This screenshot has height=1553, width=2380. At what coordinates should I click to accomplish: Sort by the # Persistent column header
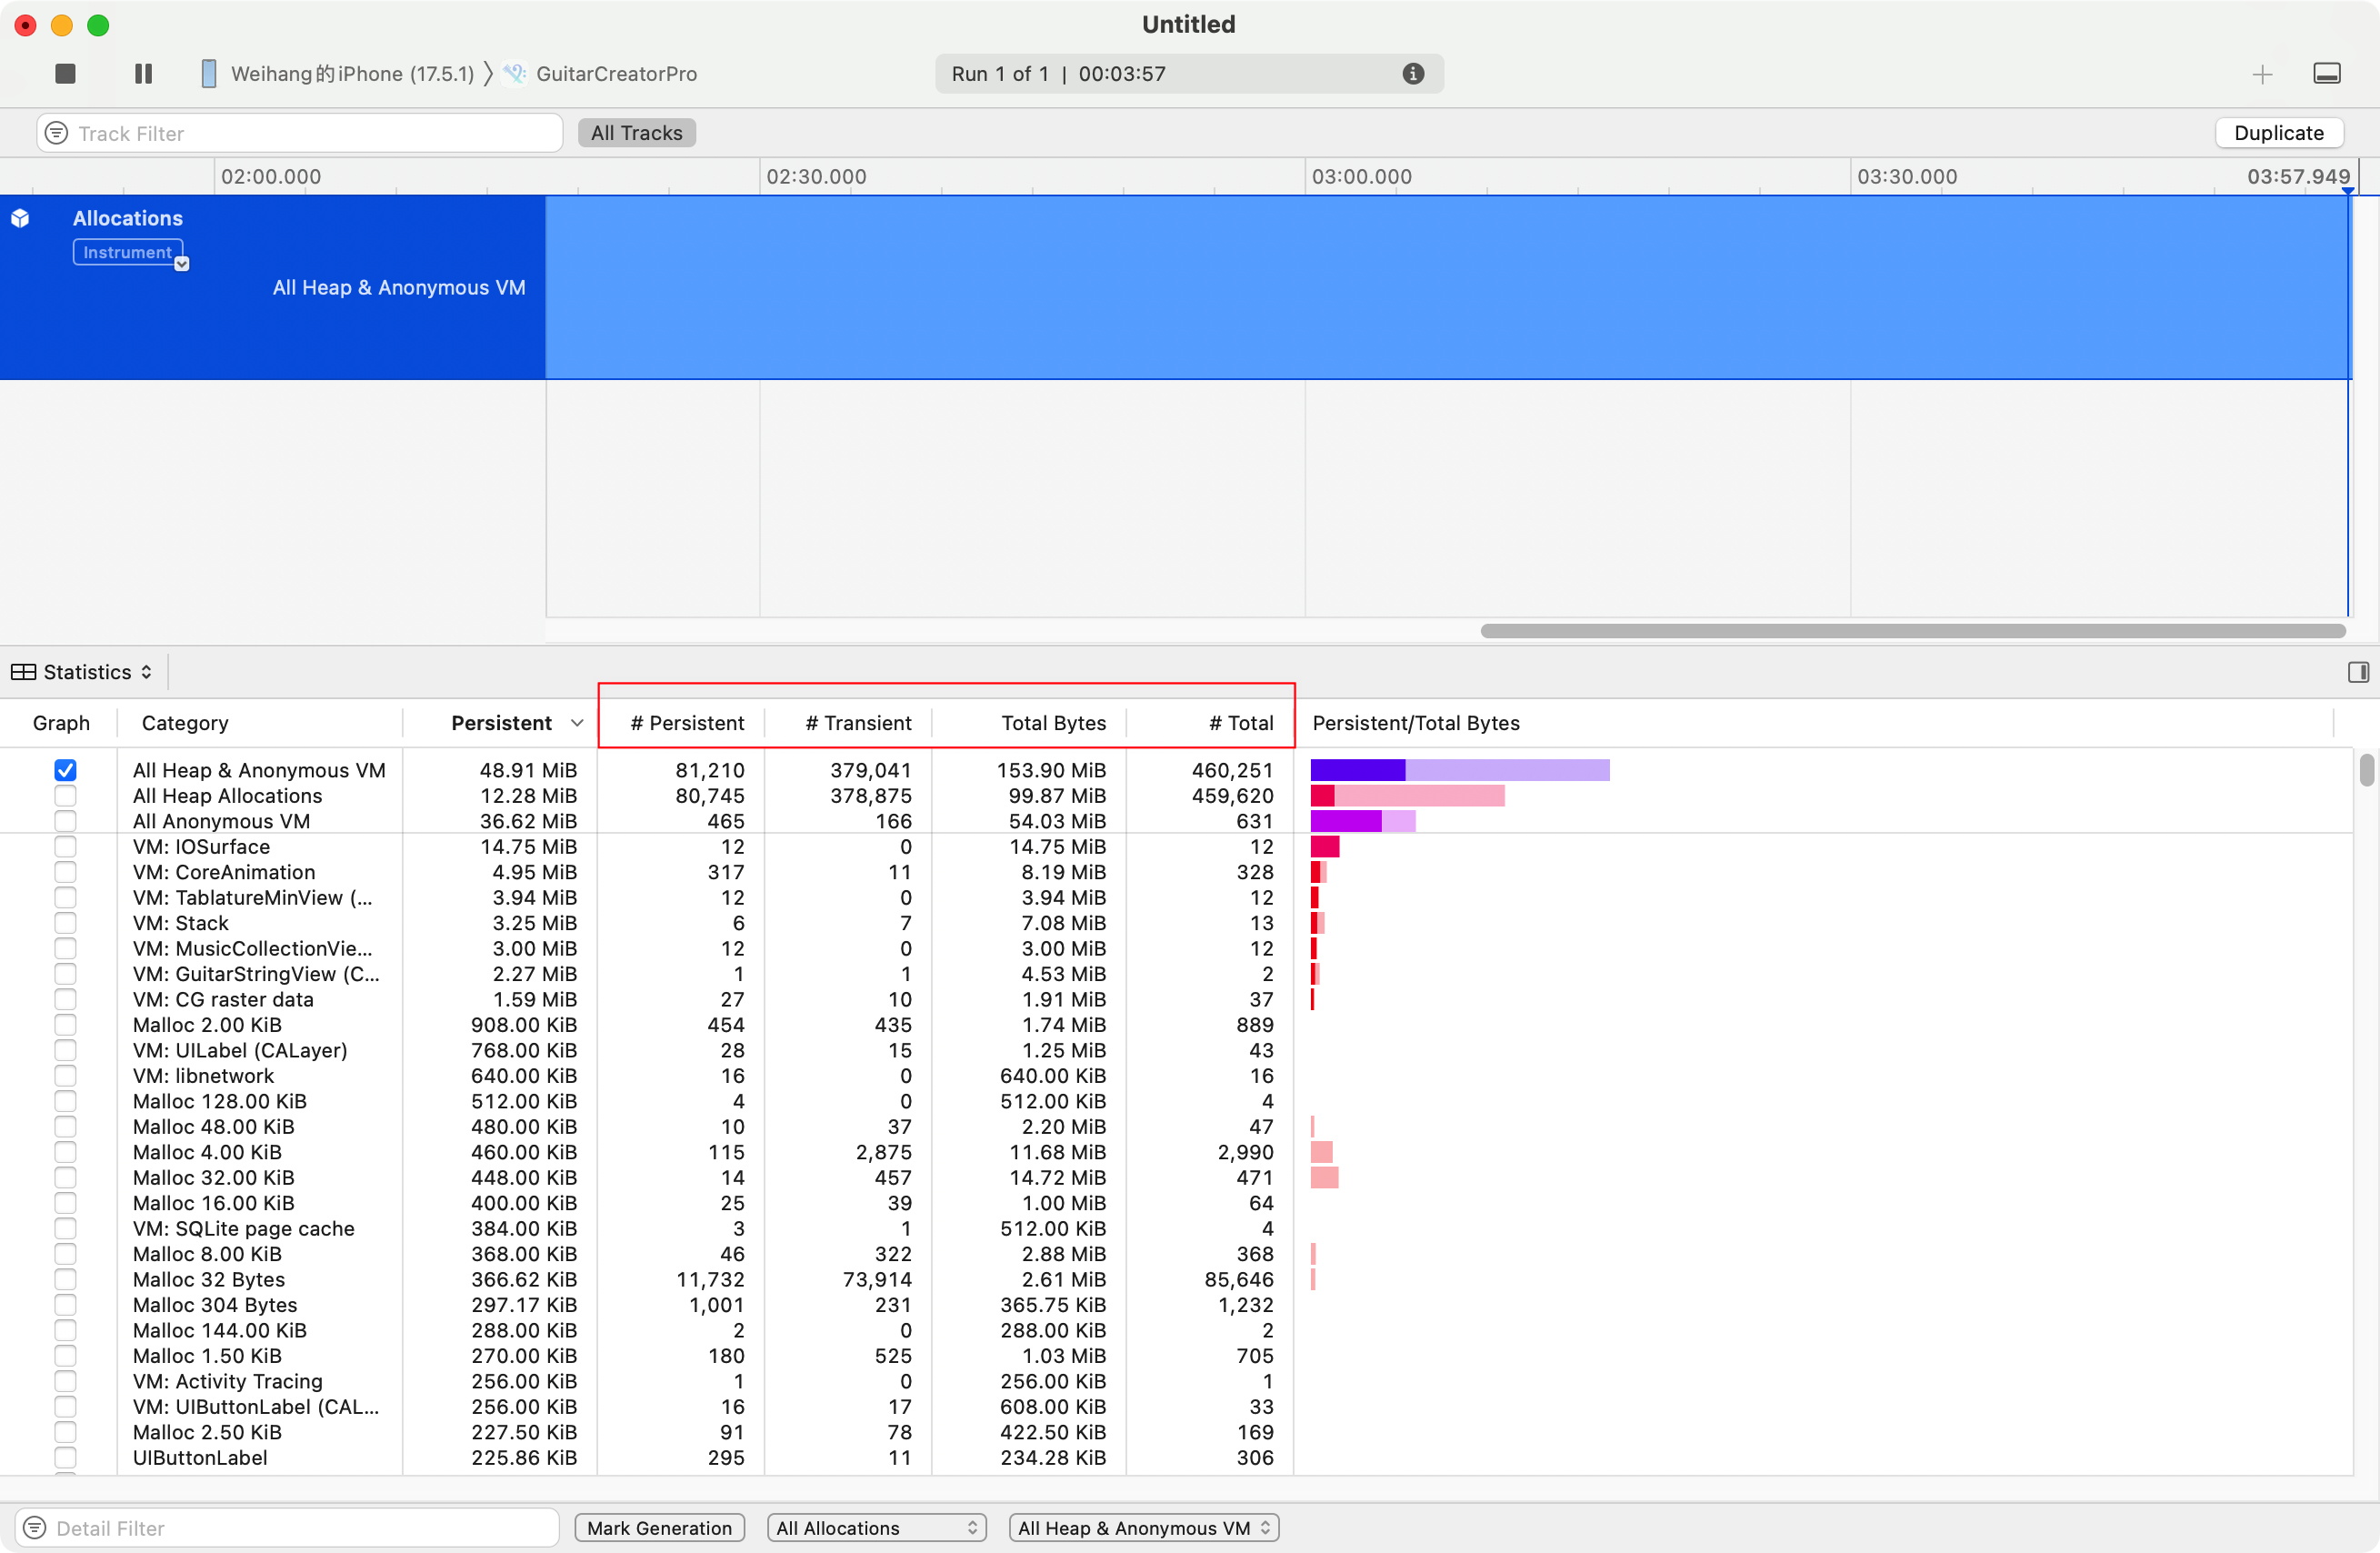click(x=687, y=723)
